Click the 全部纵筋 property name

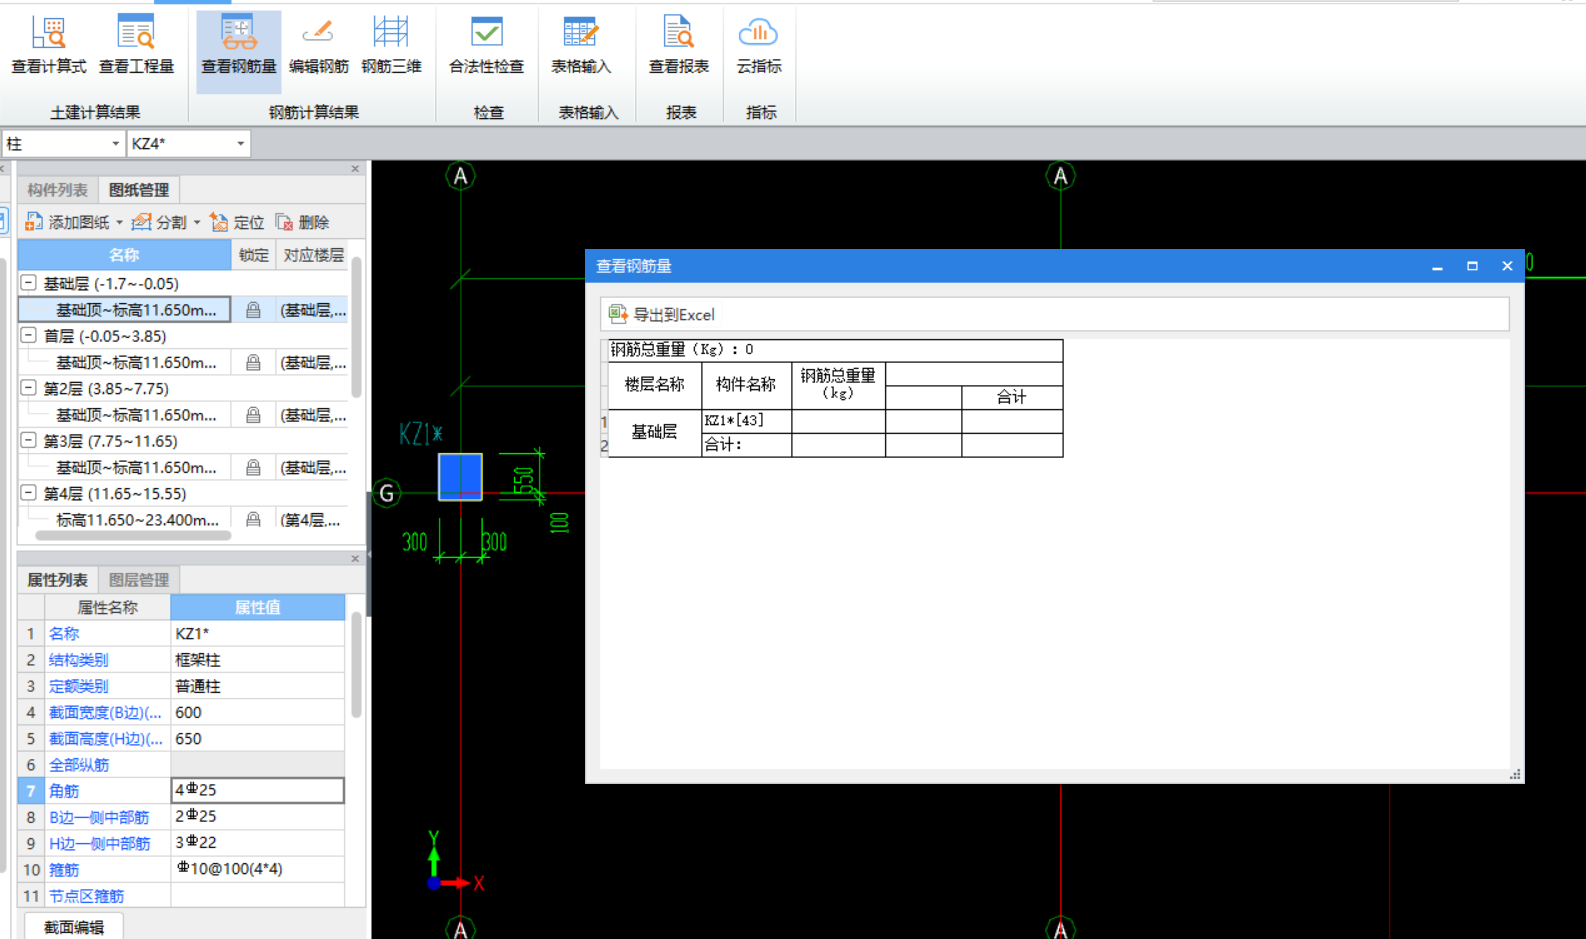click(78, 765)
